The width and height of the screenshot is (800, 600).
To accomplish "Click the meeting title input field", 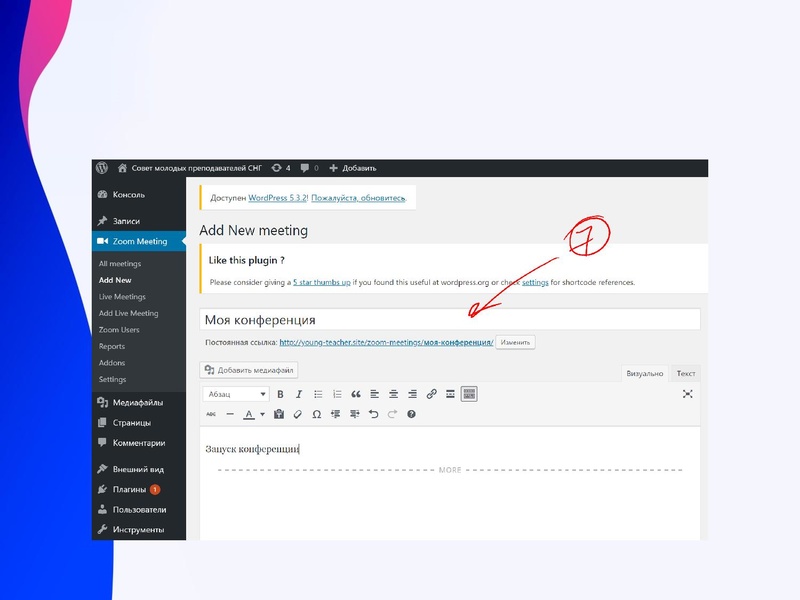I will pos(450,320).
